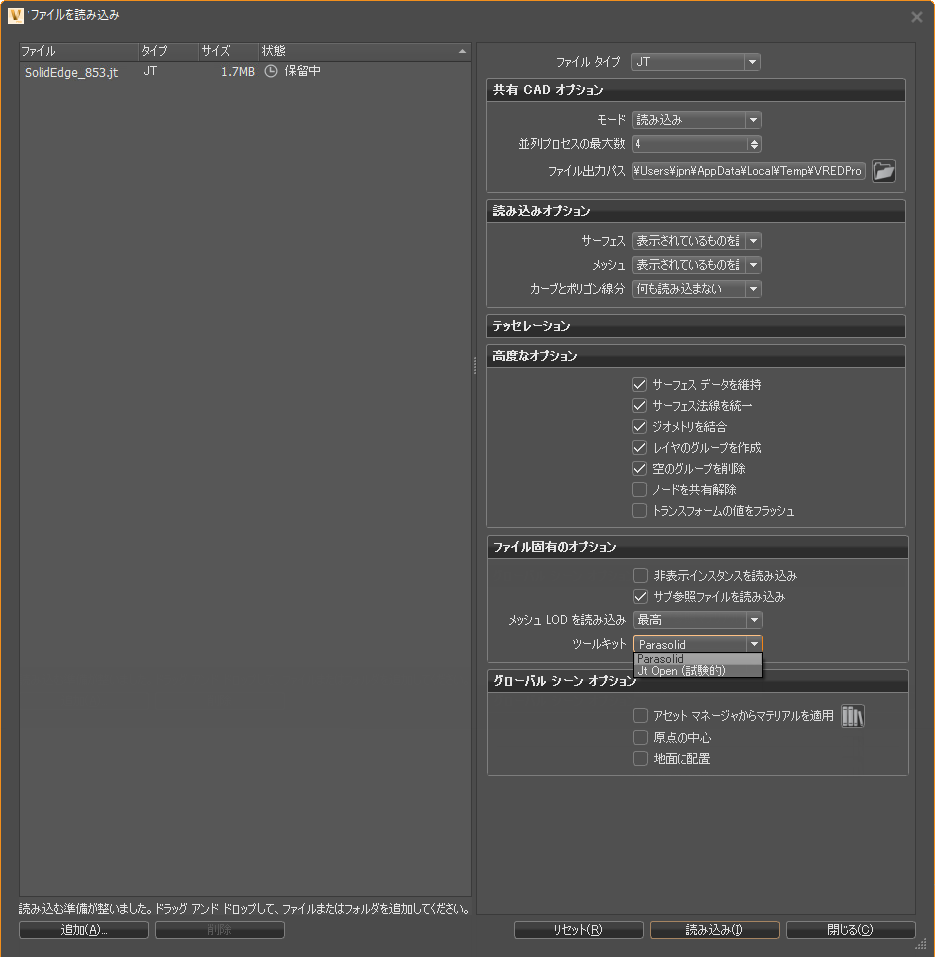Toggle サブ参照ファイルを読み込み checkbox
Screen dimensions: 935x957
click(x=640, y=596)
